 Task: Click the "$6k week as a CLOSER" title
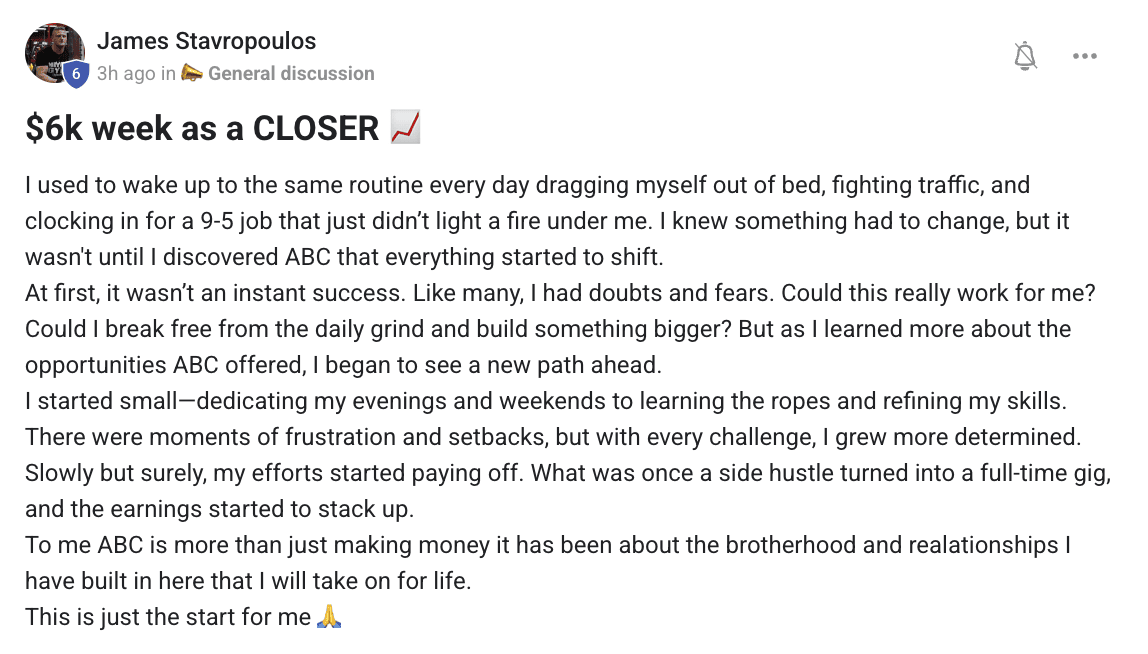click(x=202, y=128)
